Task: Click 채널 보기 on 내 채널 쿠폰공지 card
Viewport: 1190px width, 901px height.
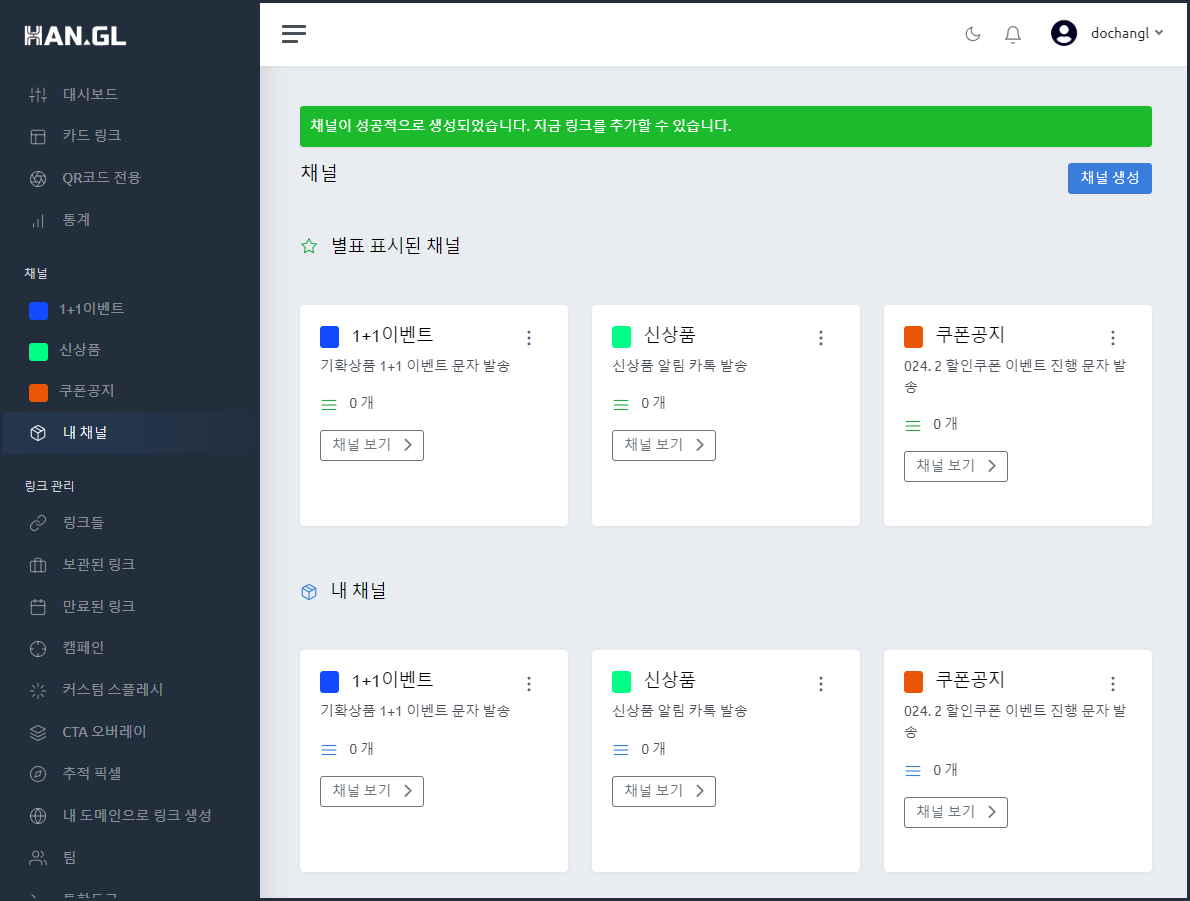Action: [955, 812]
